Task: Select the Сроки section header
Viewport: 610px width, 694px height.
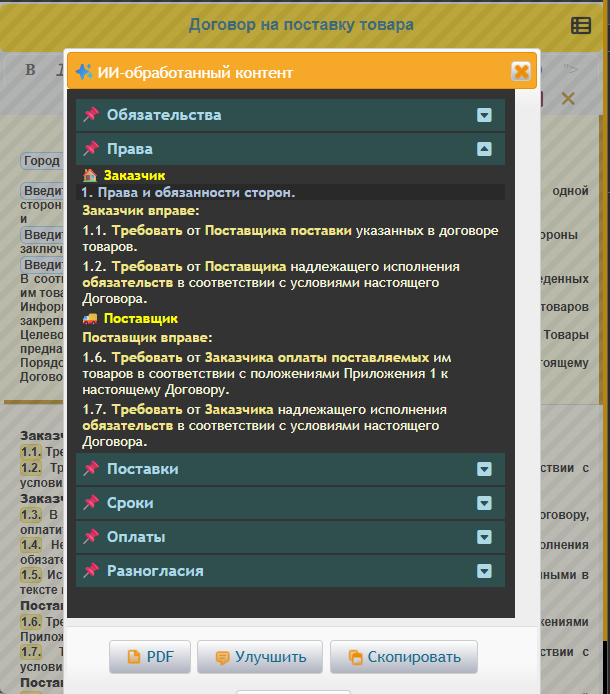Action: click(x=290, y=503)
